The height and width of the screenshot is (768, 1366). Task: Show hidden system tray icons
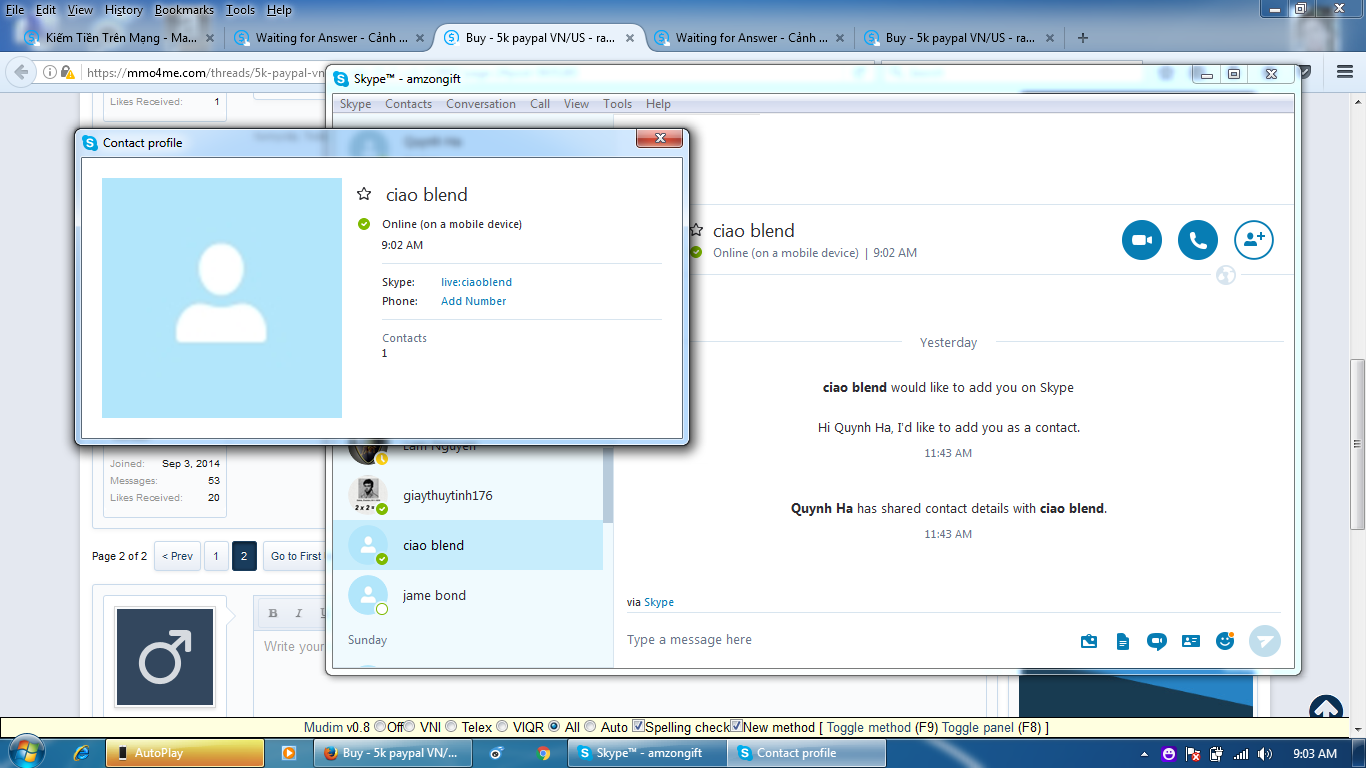coord(1144,754)
